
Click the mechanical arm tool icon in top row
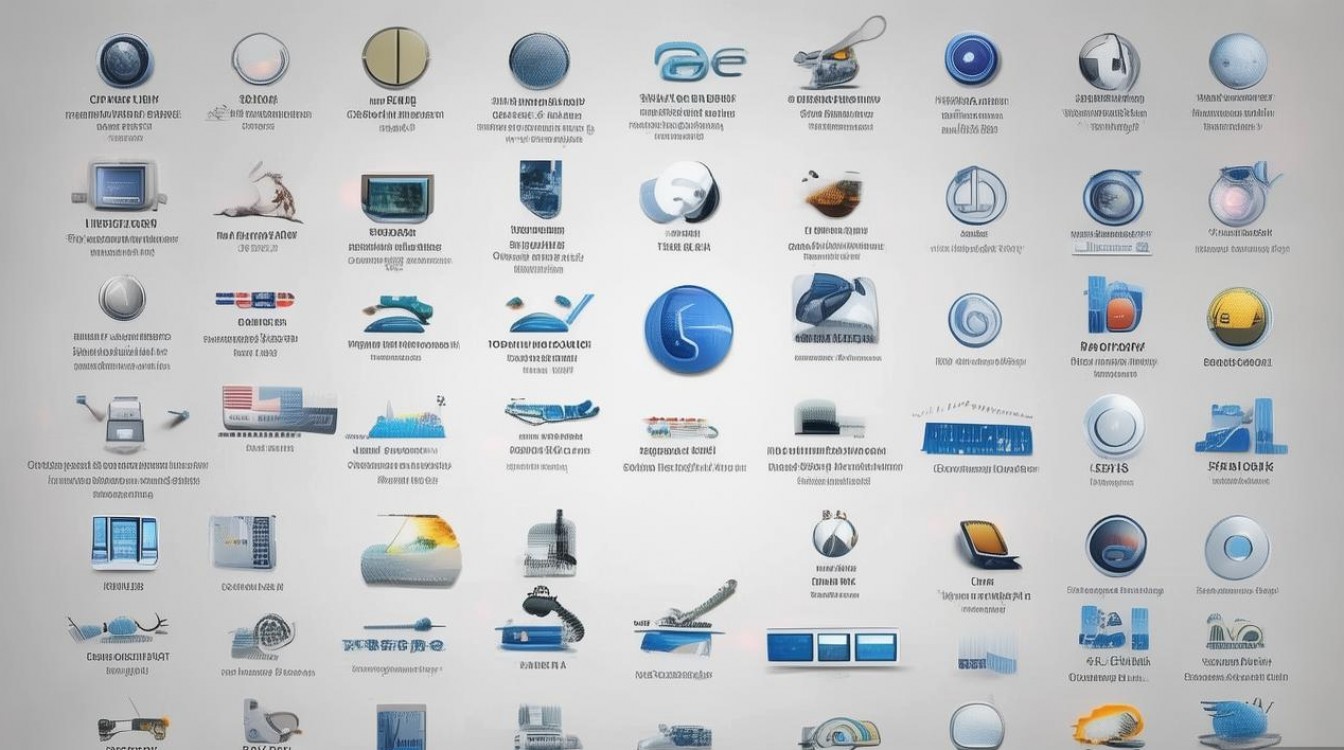coord(838,55)
